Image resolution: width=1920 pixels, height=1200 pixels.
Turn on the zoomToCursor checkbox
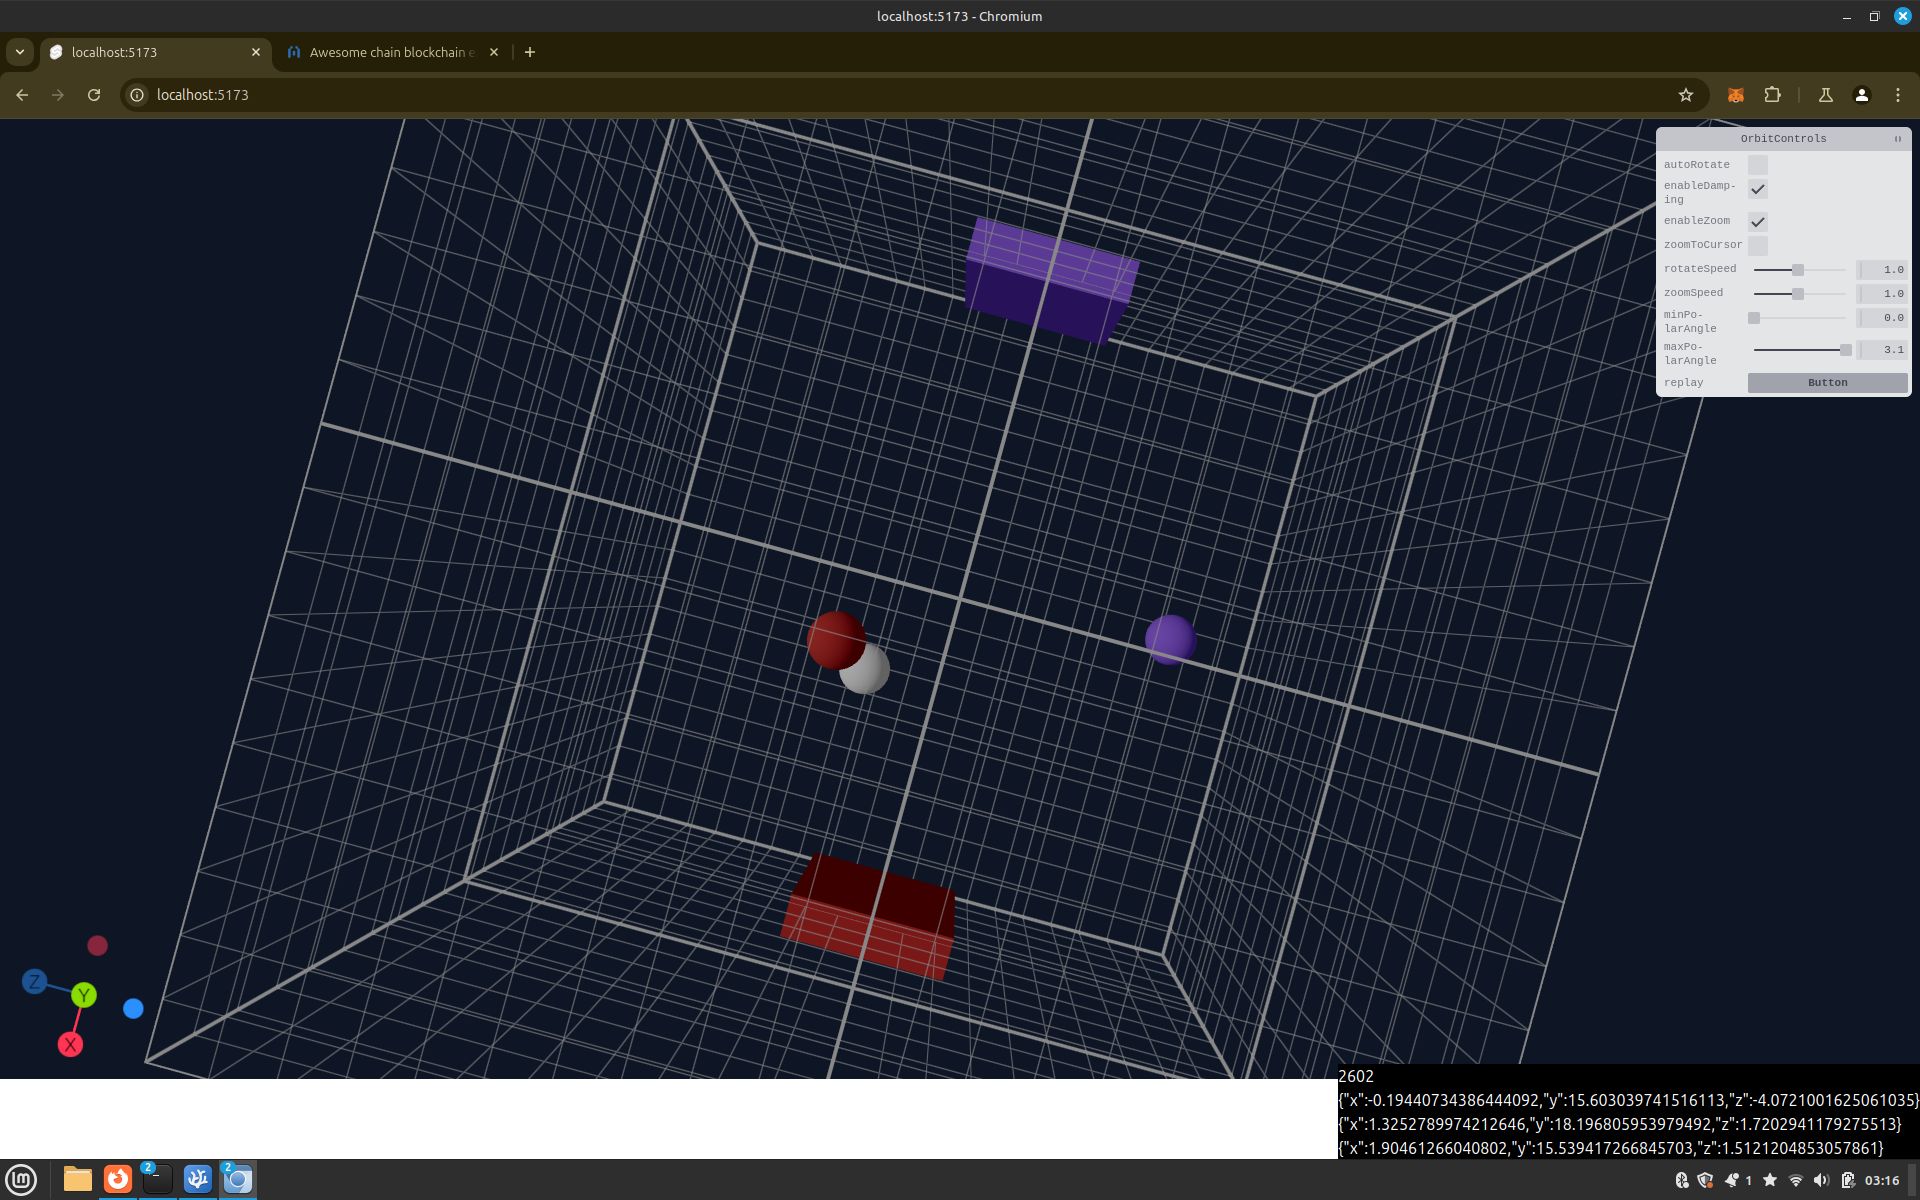1758,245
